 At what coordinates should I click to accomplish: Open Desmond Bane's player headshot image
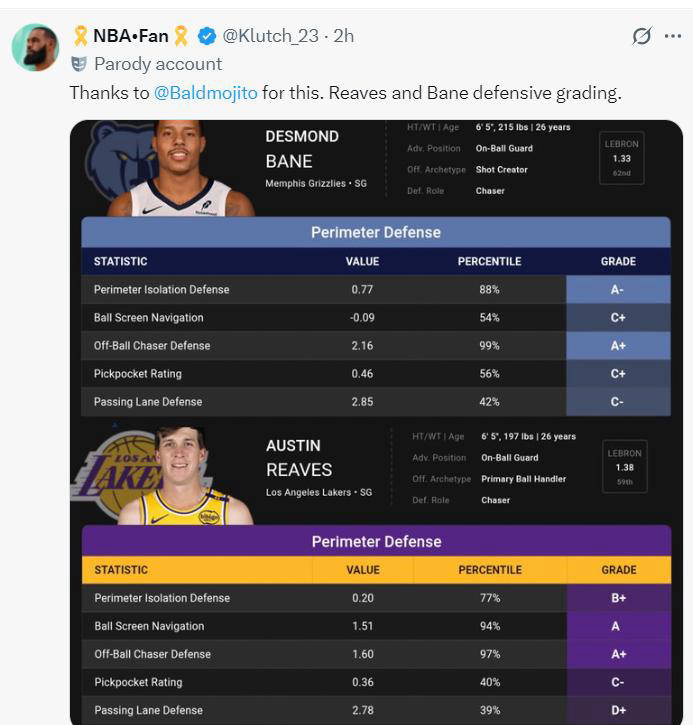click(x=180, y=168)
